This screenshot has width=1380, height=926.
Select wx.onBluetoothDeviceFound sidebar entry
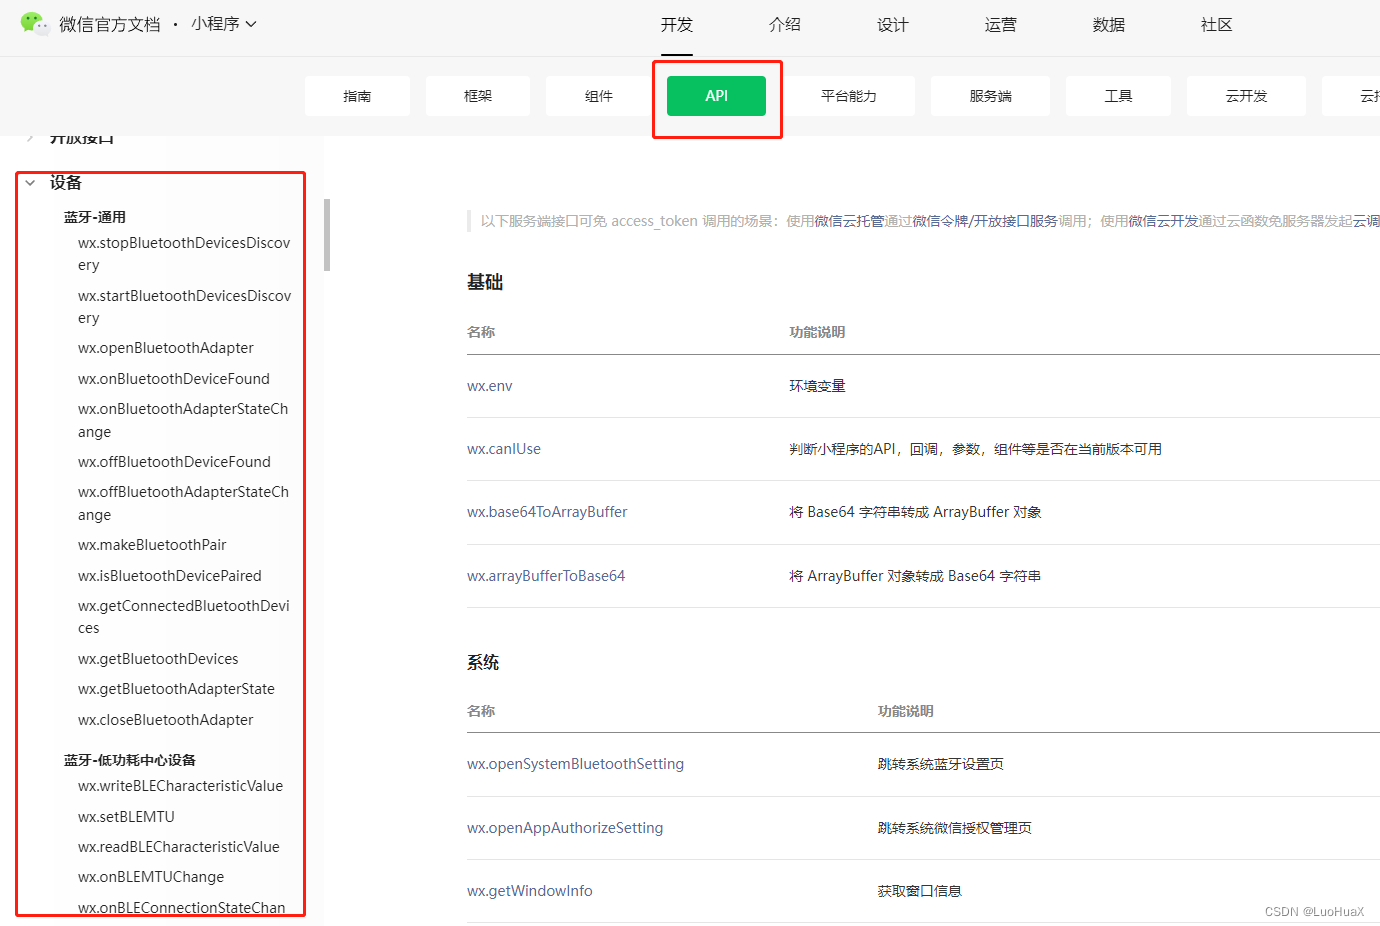pyautogui.click(x=174, y=379)
